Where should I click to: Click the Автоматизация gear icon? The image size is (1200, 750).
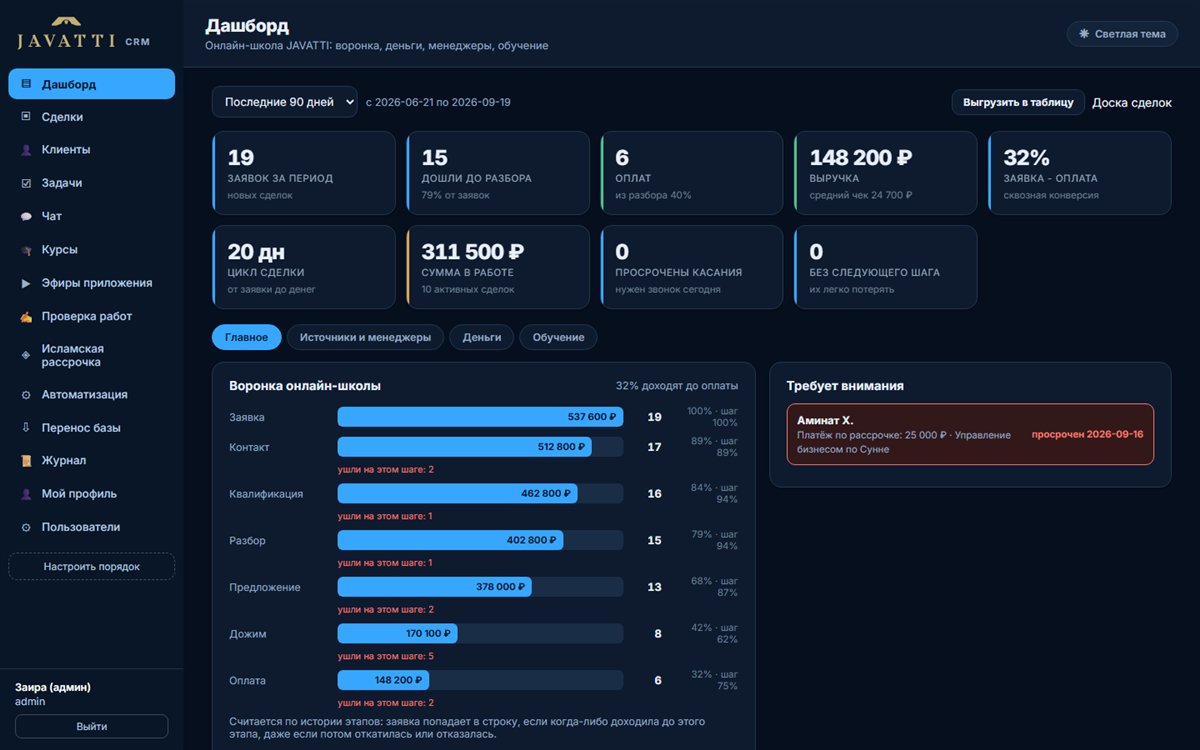tap(26, 395)
